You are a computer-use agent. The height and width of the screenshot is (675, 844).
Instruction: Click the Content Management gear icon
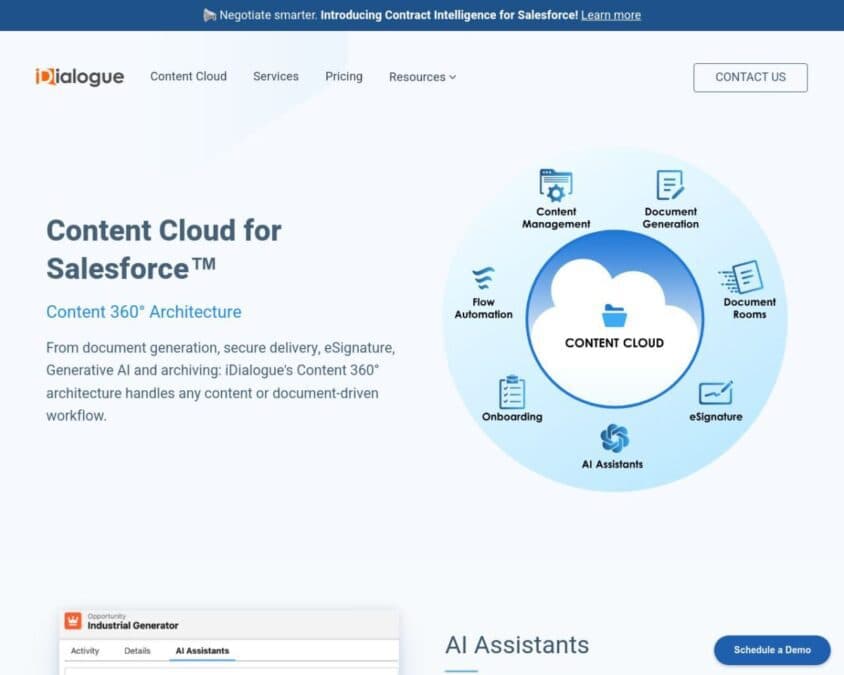click(x=555, y=186)
